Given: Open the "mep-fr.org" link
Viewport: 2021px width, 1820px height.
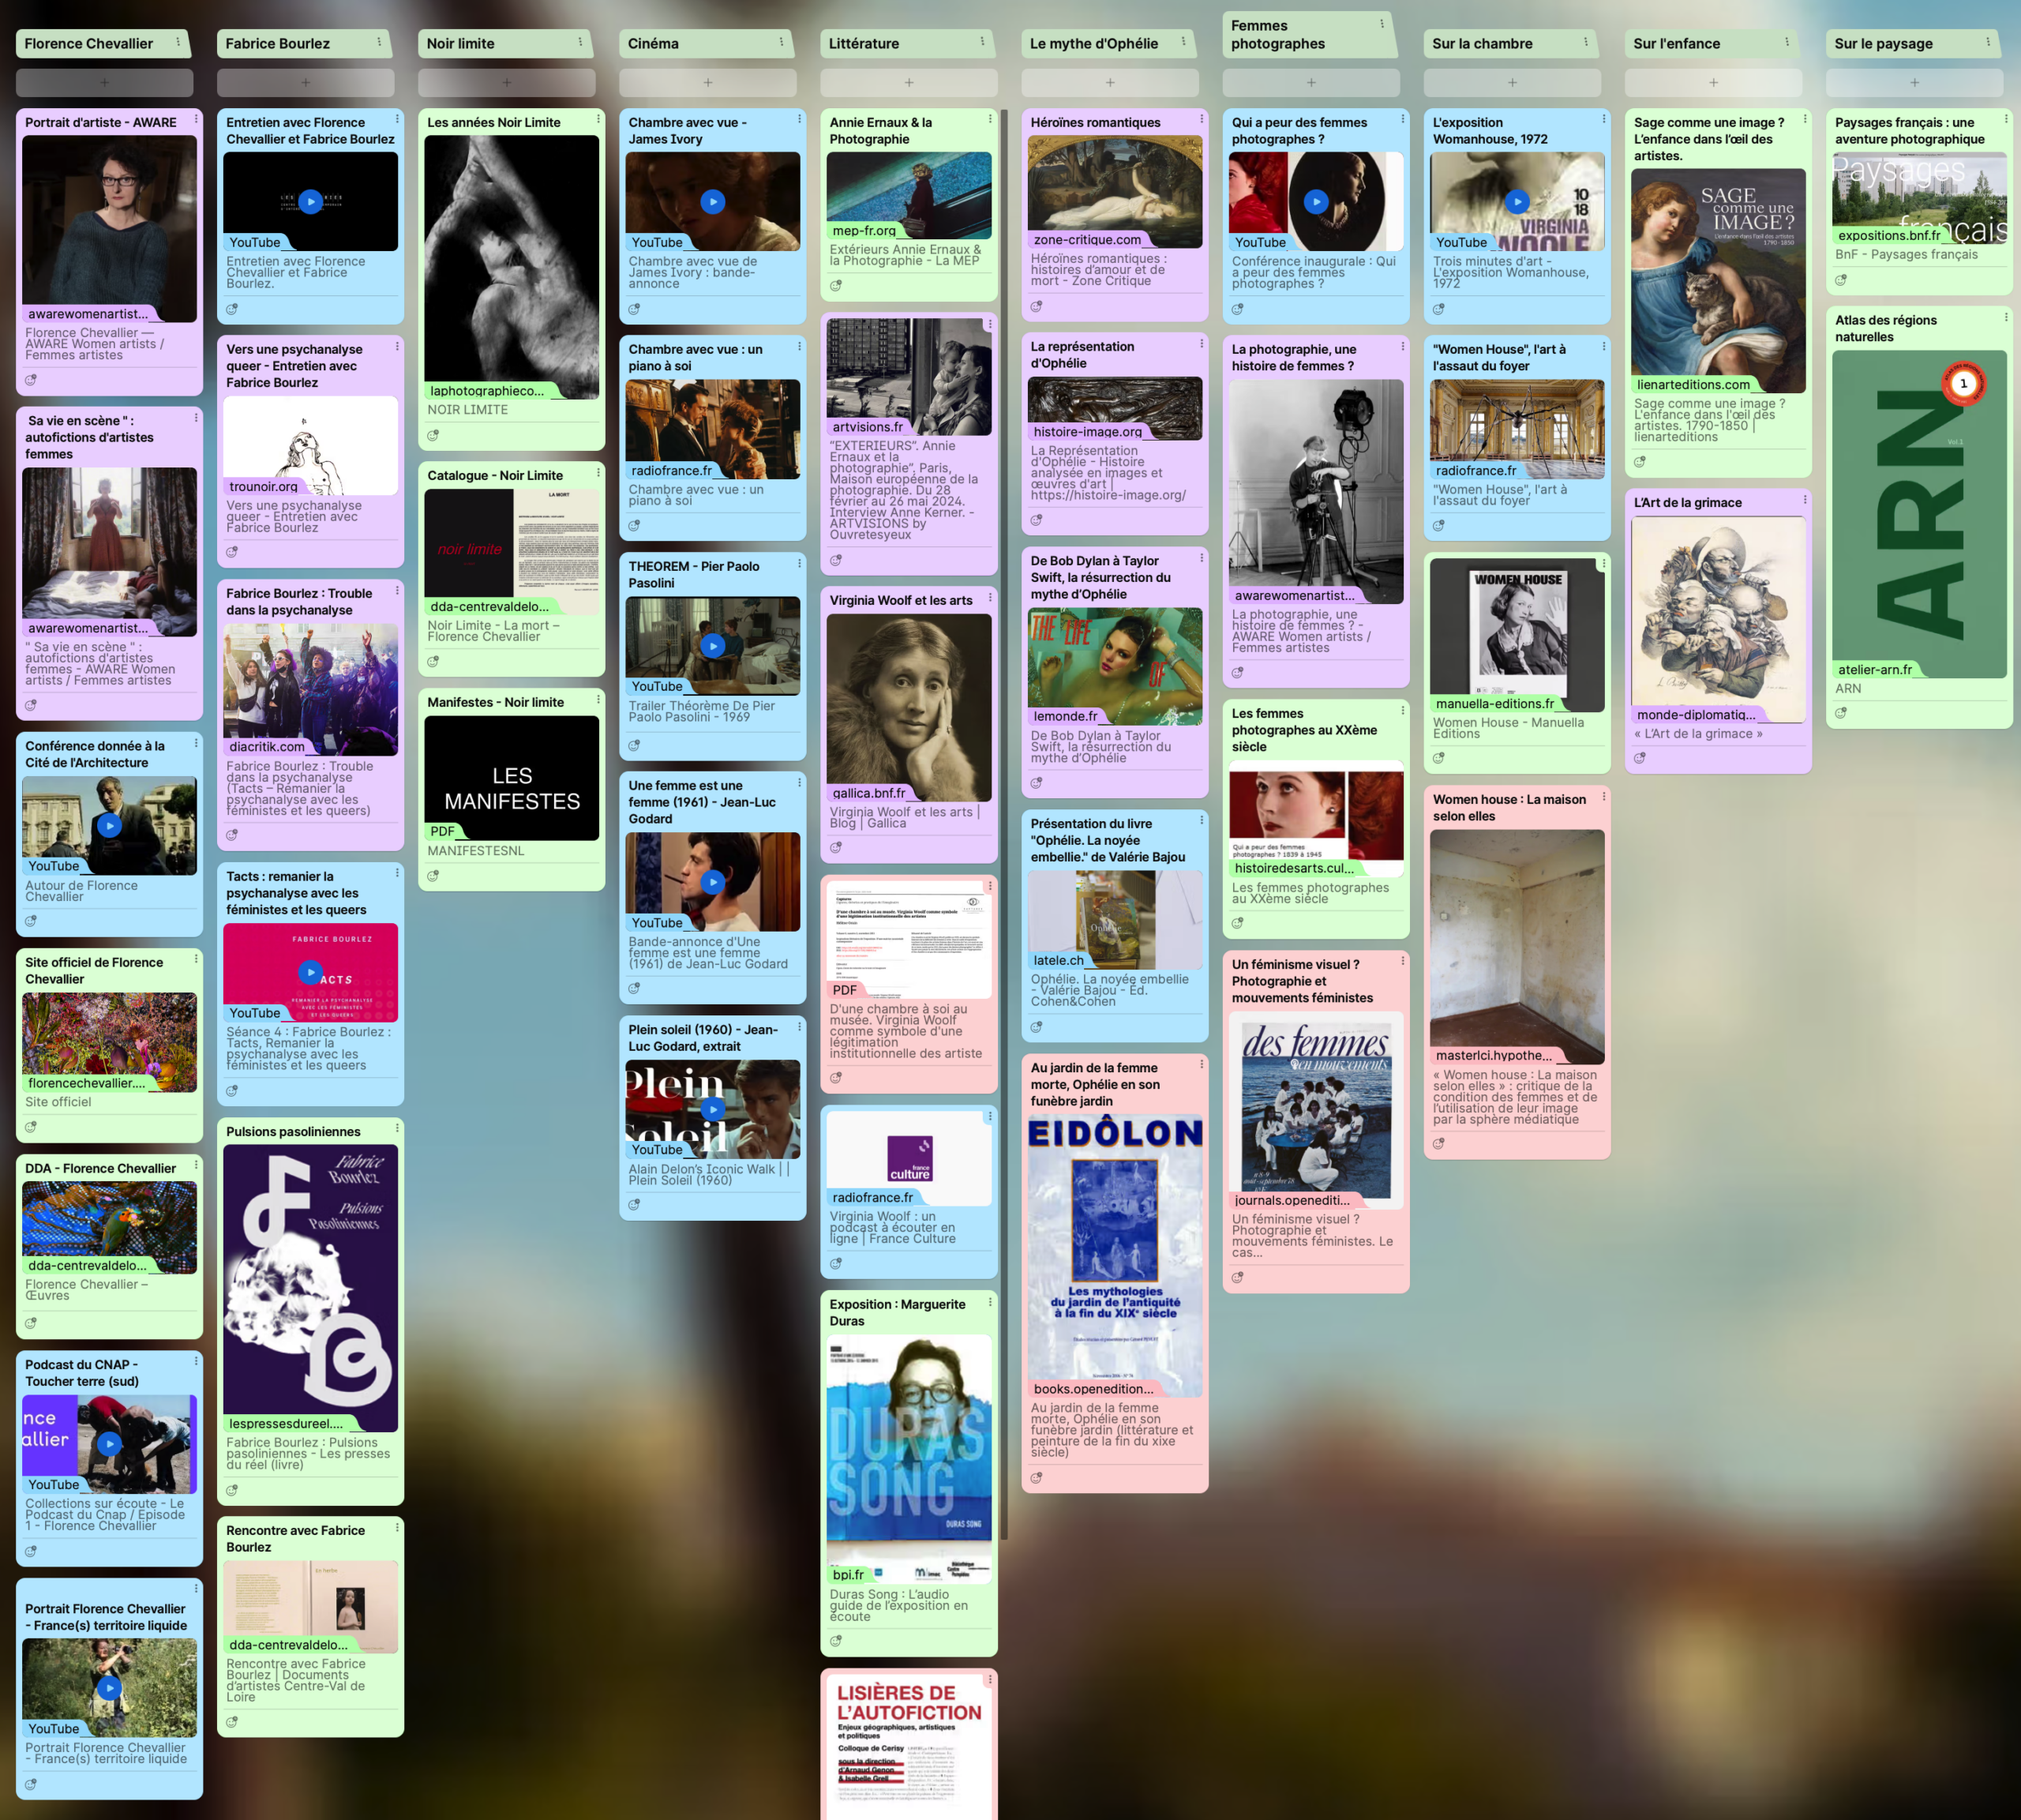Looking at the screenshot, I should [x=865, y=231].
